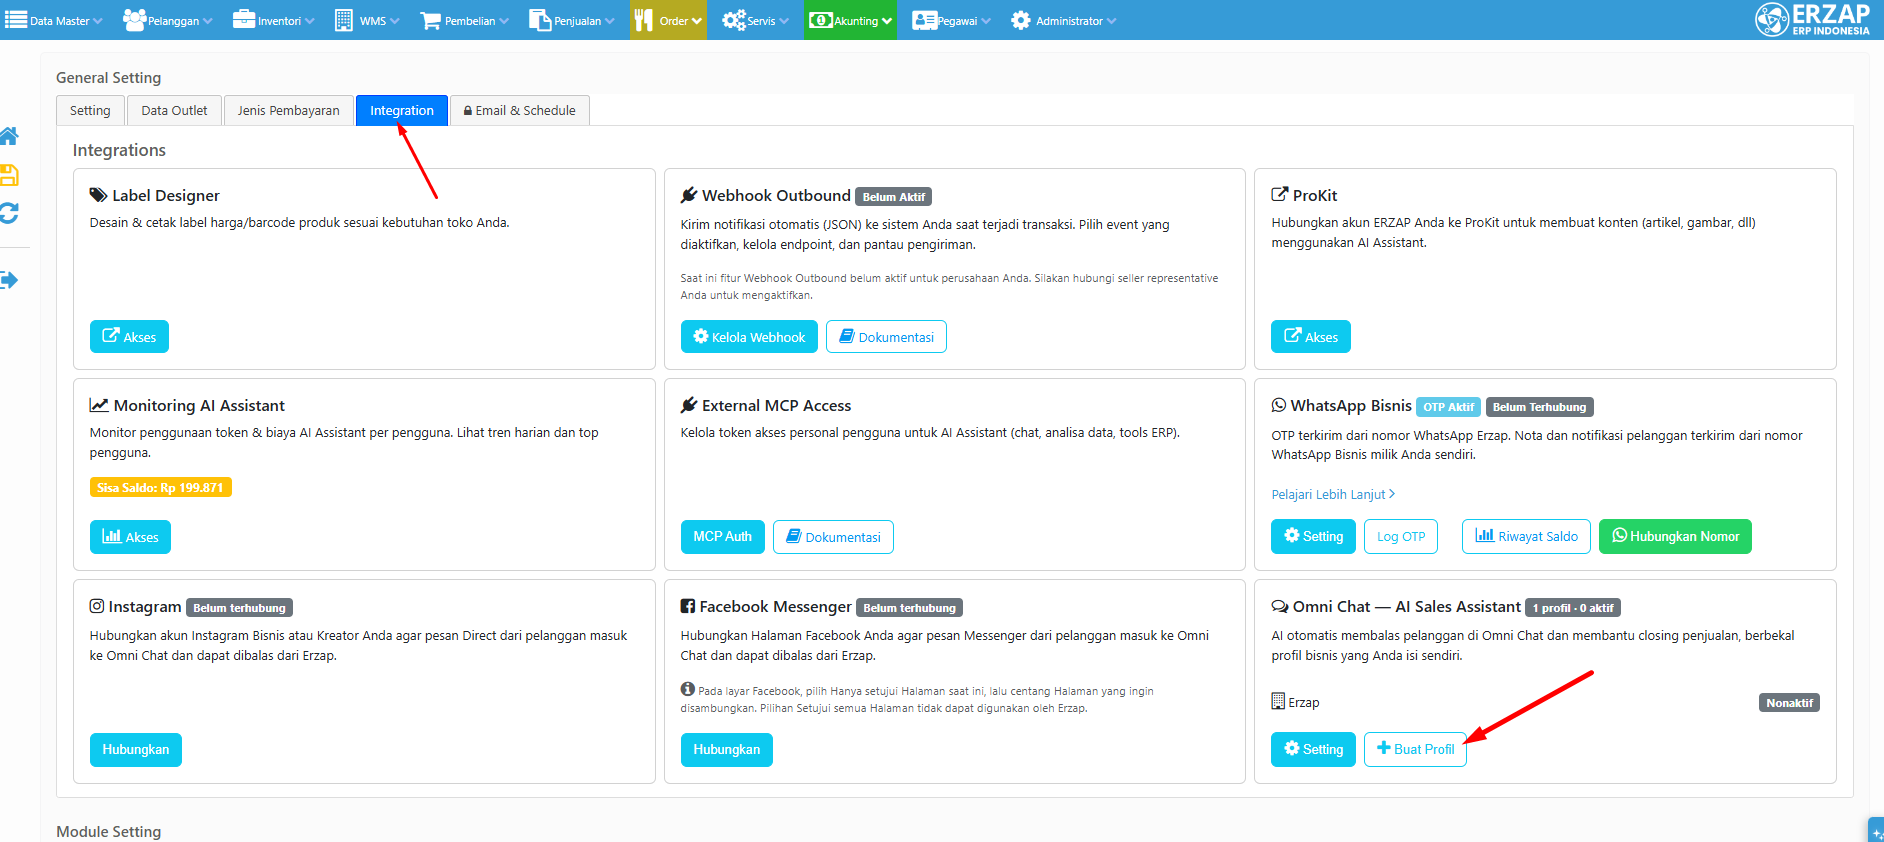Click the Nonaktif status badge

[x=1789, y=703]
